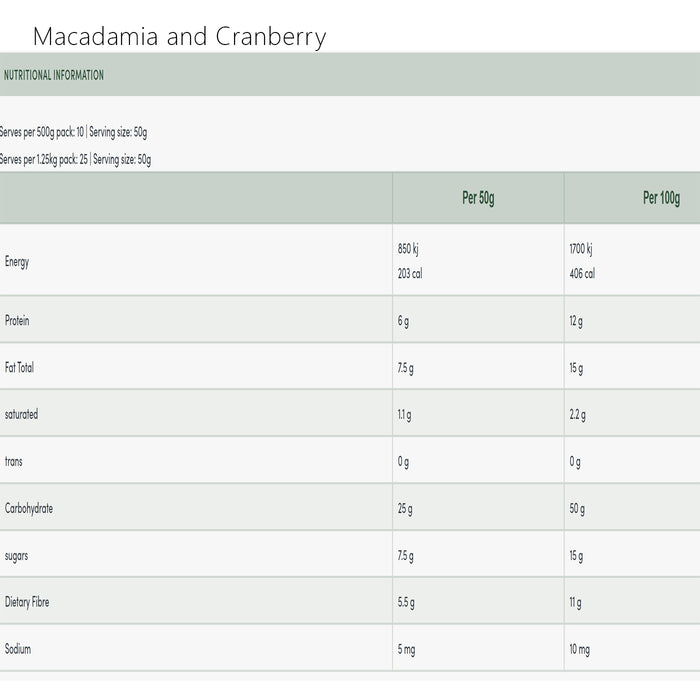700x700 pixels.
Task: Click the 1.25kg pack serving text
Action: click(x=76, y=159)
